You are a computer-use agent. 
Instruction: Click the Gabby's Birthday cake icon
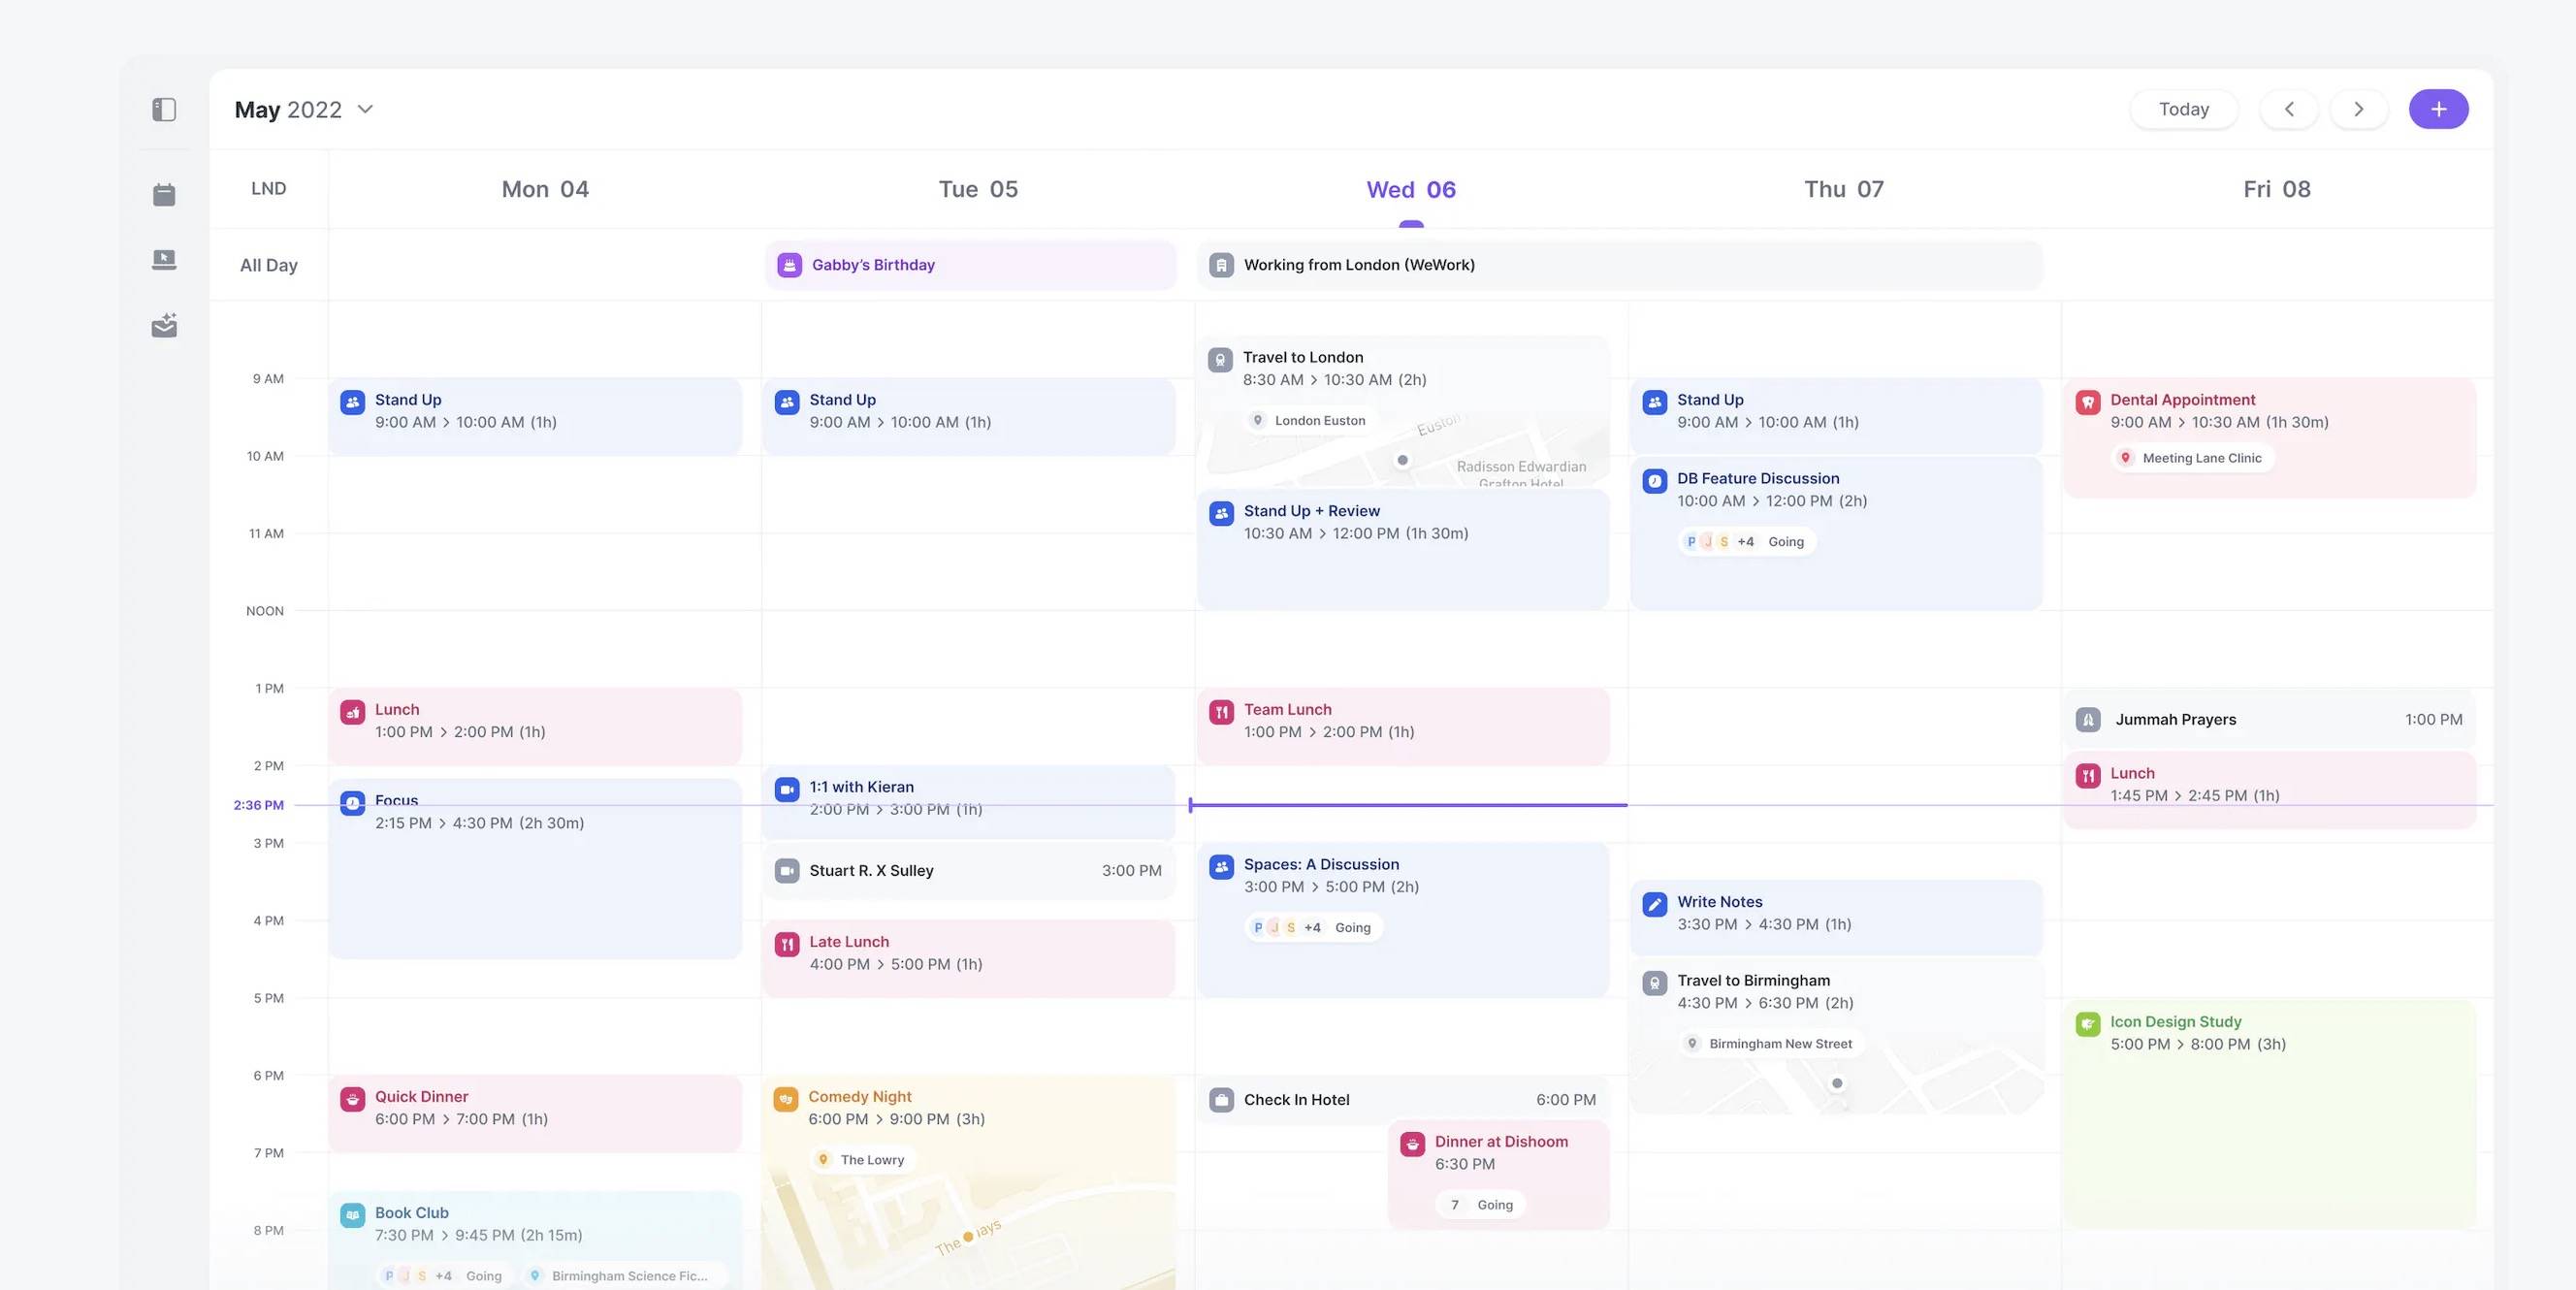789,265
